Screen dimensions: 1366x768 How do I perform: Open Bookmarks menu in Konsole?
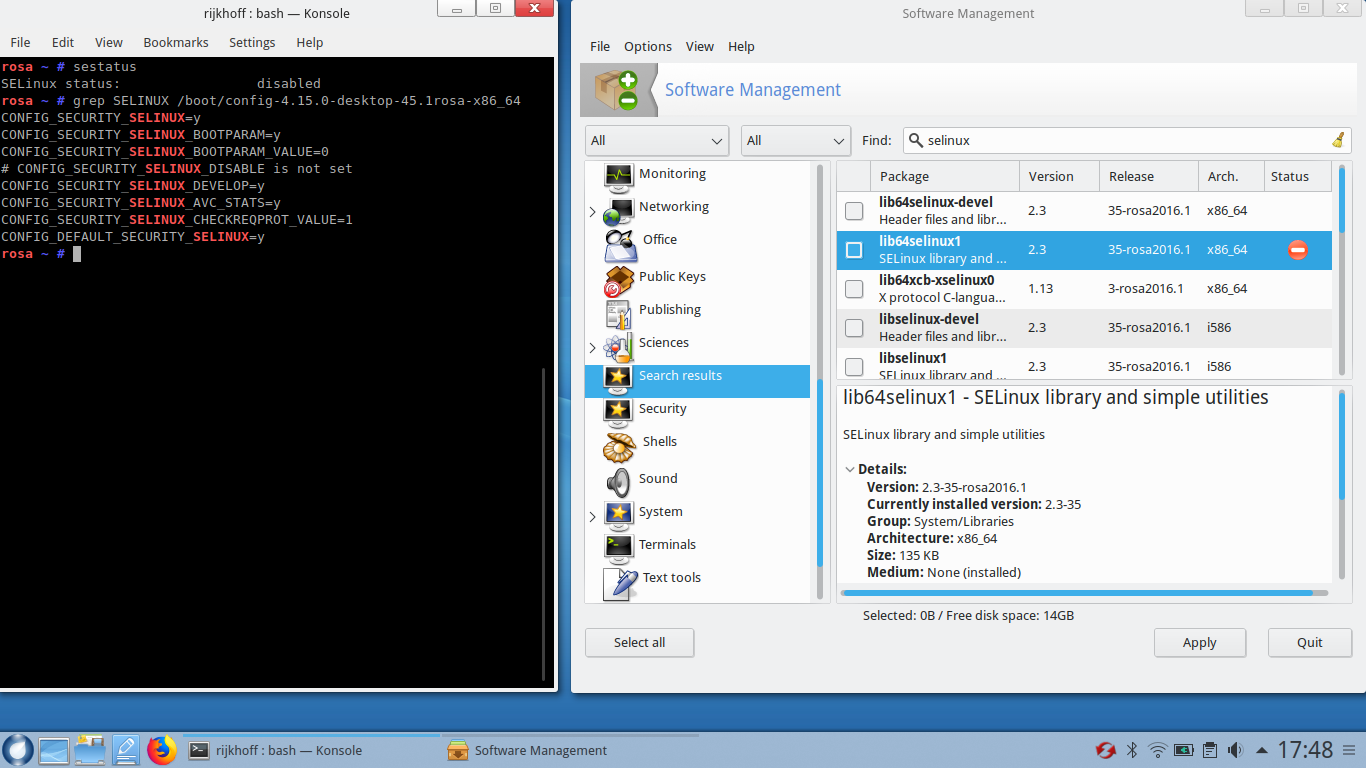176,42
